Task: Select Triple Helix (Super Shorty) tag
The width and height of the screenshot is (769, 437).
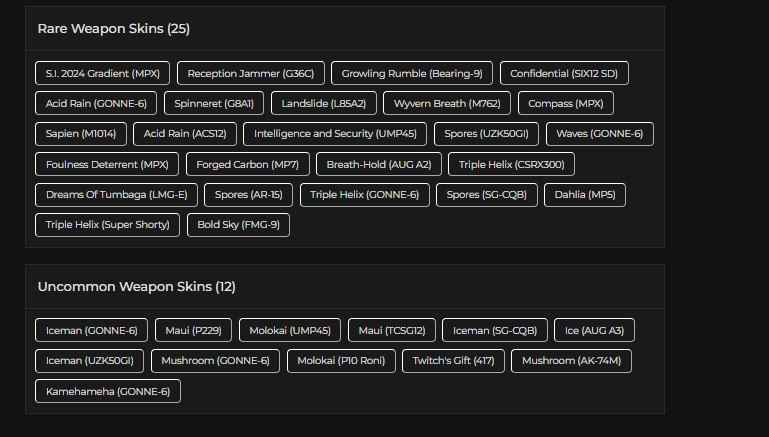Action: 108,224
